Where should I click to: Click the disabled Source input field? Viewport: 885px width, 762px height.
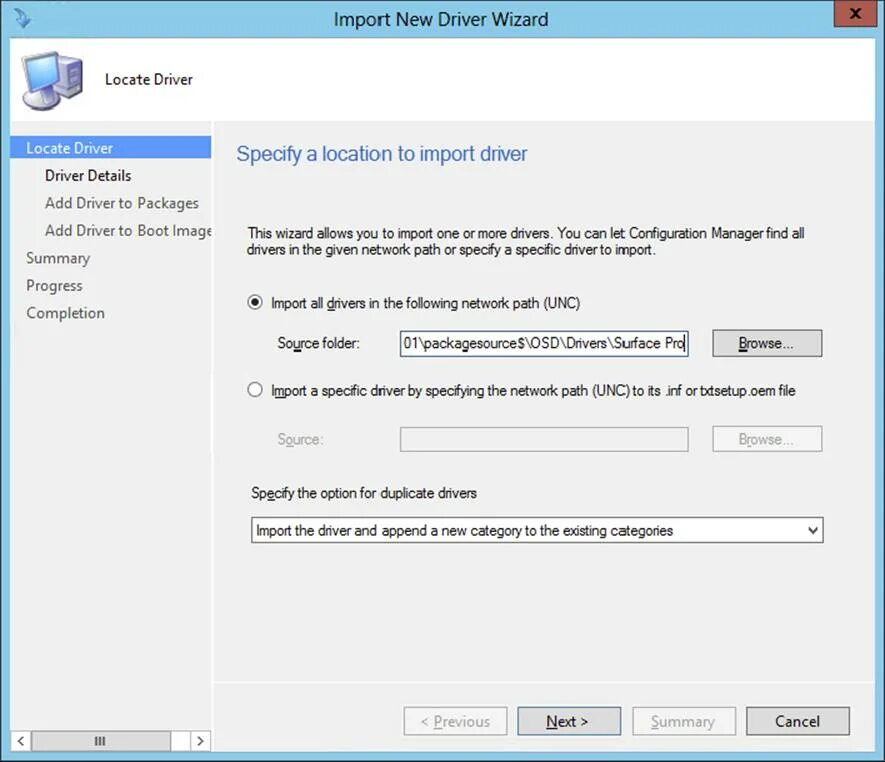(x=544, y=439)
